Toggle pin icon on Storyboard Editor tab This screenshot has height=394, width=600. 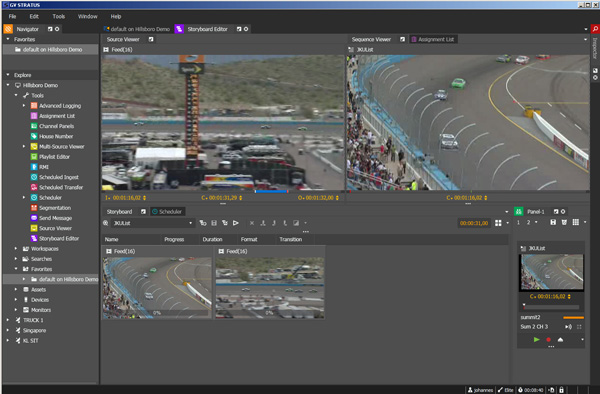coord(239,29)
